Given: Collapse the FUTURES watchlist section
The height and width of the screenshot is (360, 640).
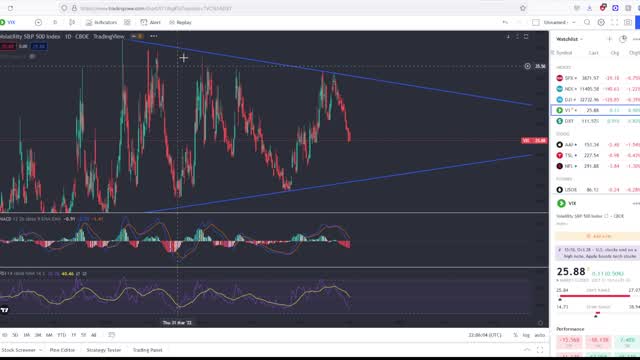Looking at the screenshot, I should coord(564,179).
